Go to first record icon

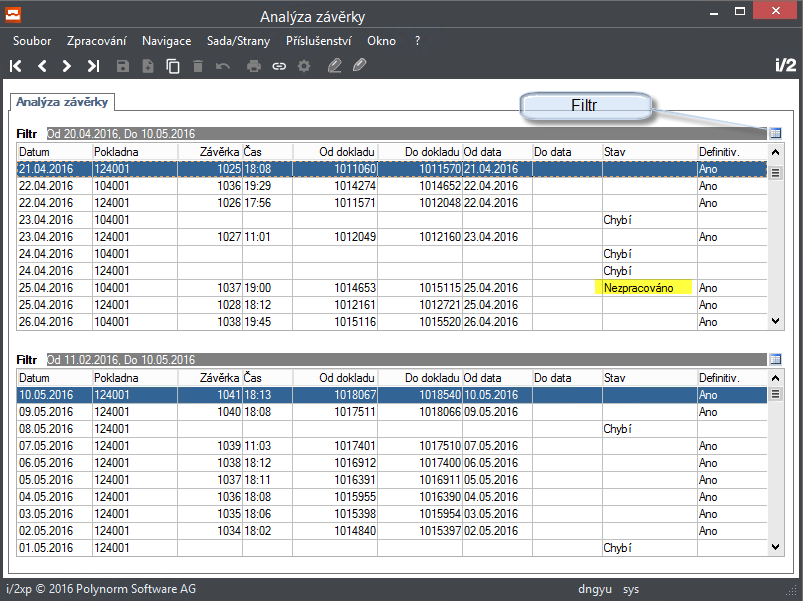click(x=16, y=66)
